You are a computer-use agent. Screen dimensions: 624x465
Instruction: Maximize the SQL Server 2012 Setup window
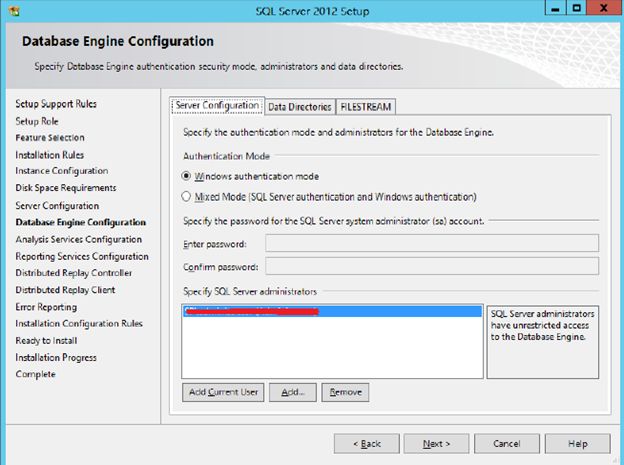click(x=577, y=8)
